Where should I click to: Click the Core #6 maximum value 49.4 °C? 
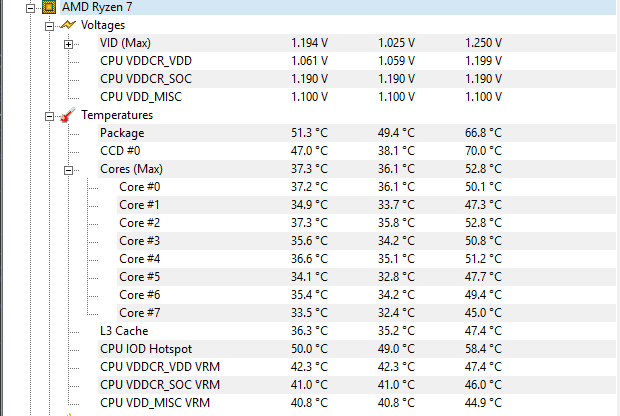click(x=484, y=295)
